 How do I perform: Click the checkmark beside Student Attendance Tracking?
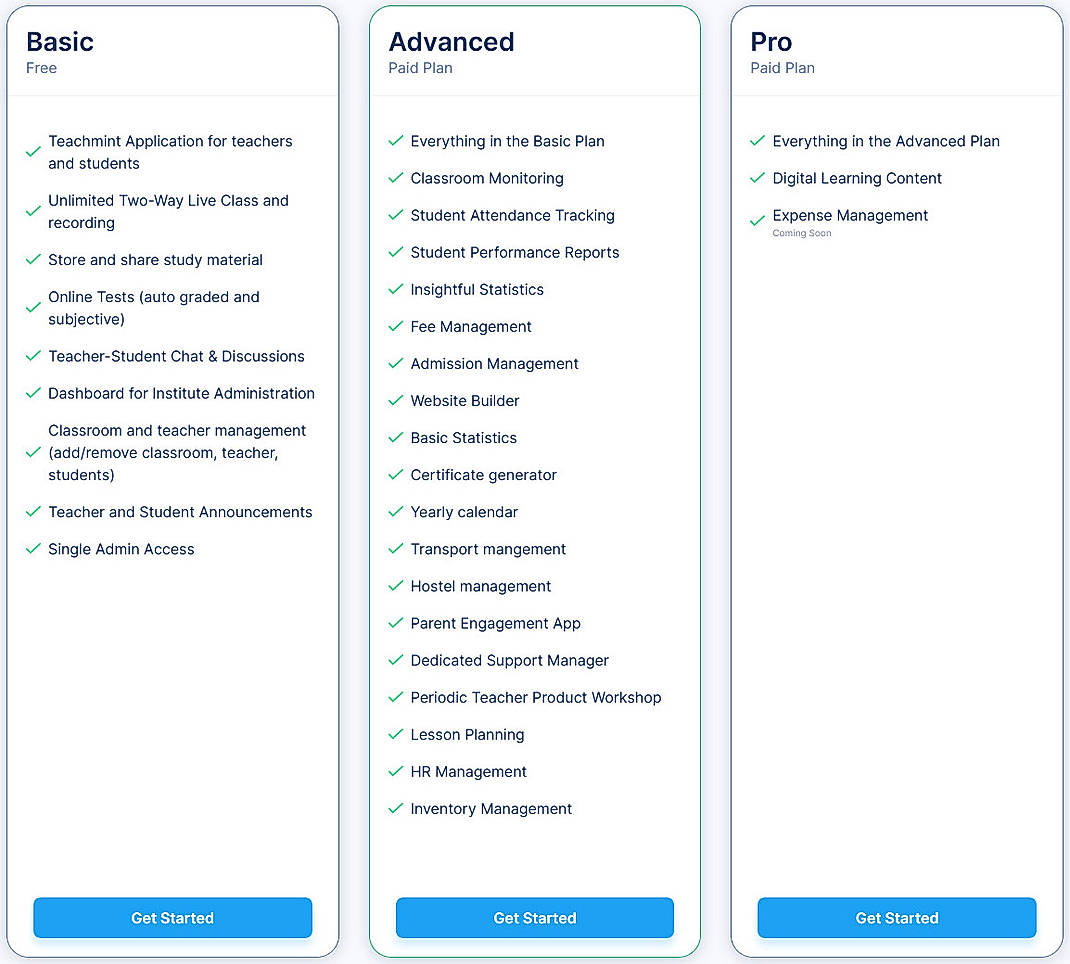coord(395,215)
